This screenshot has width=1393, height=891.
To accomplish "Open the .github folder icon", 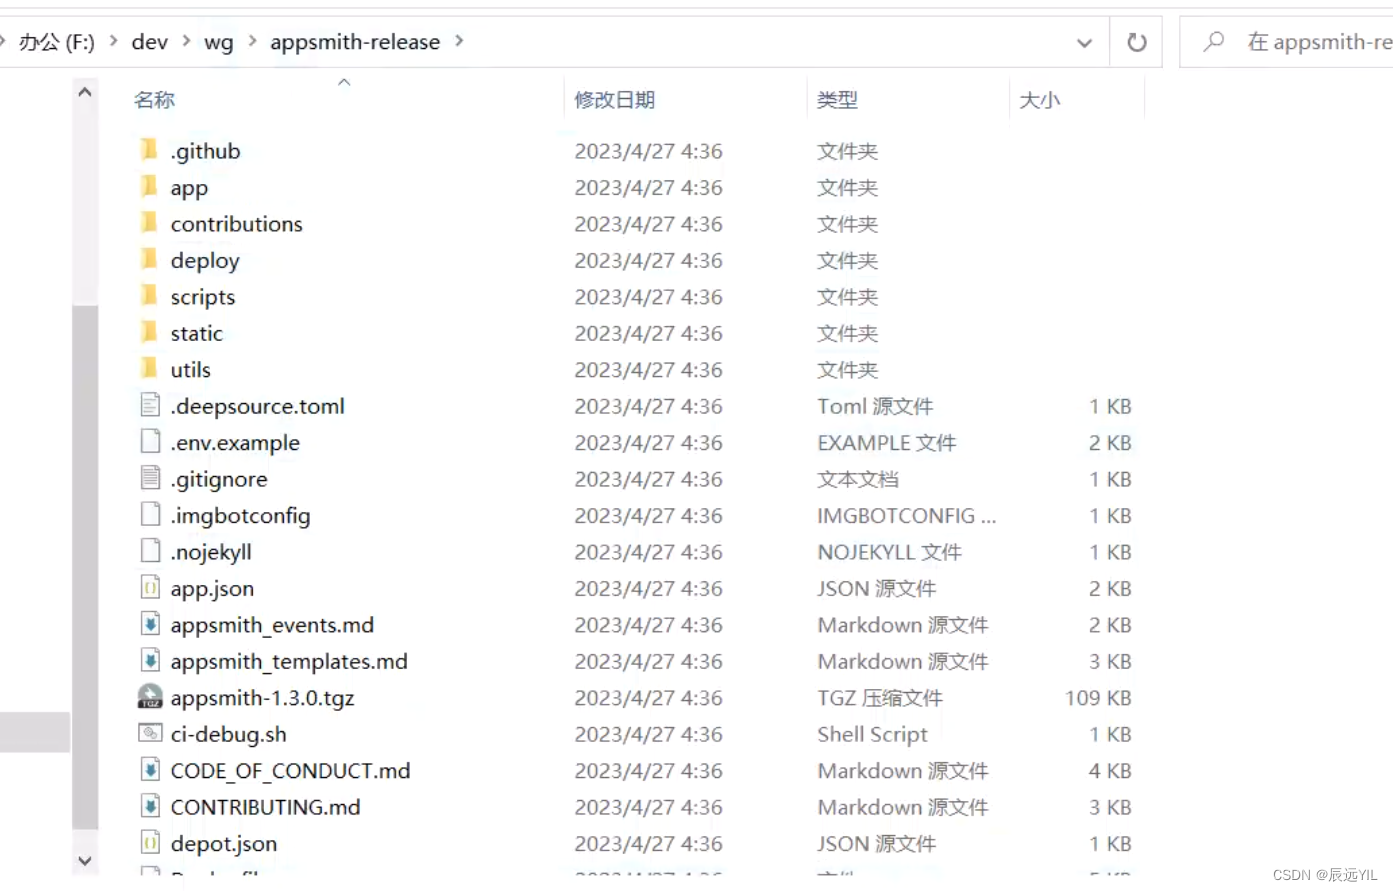I will [x=148, y=150].
